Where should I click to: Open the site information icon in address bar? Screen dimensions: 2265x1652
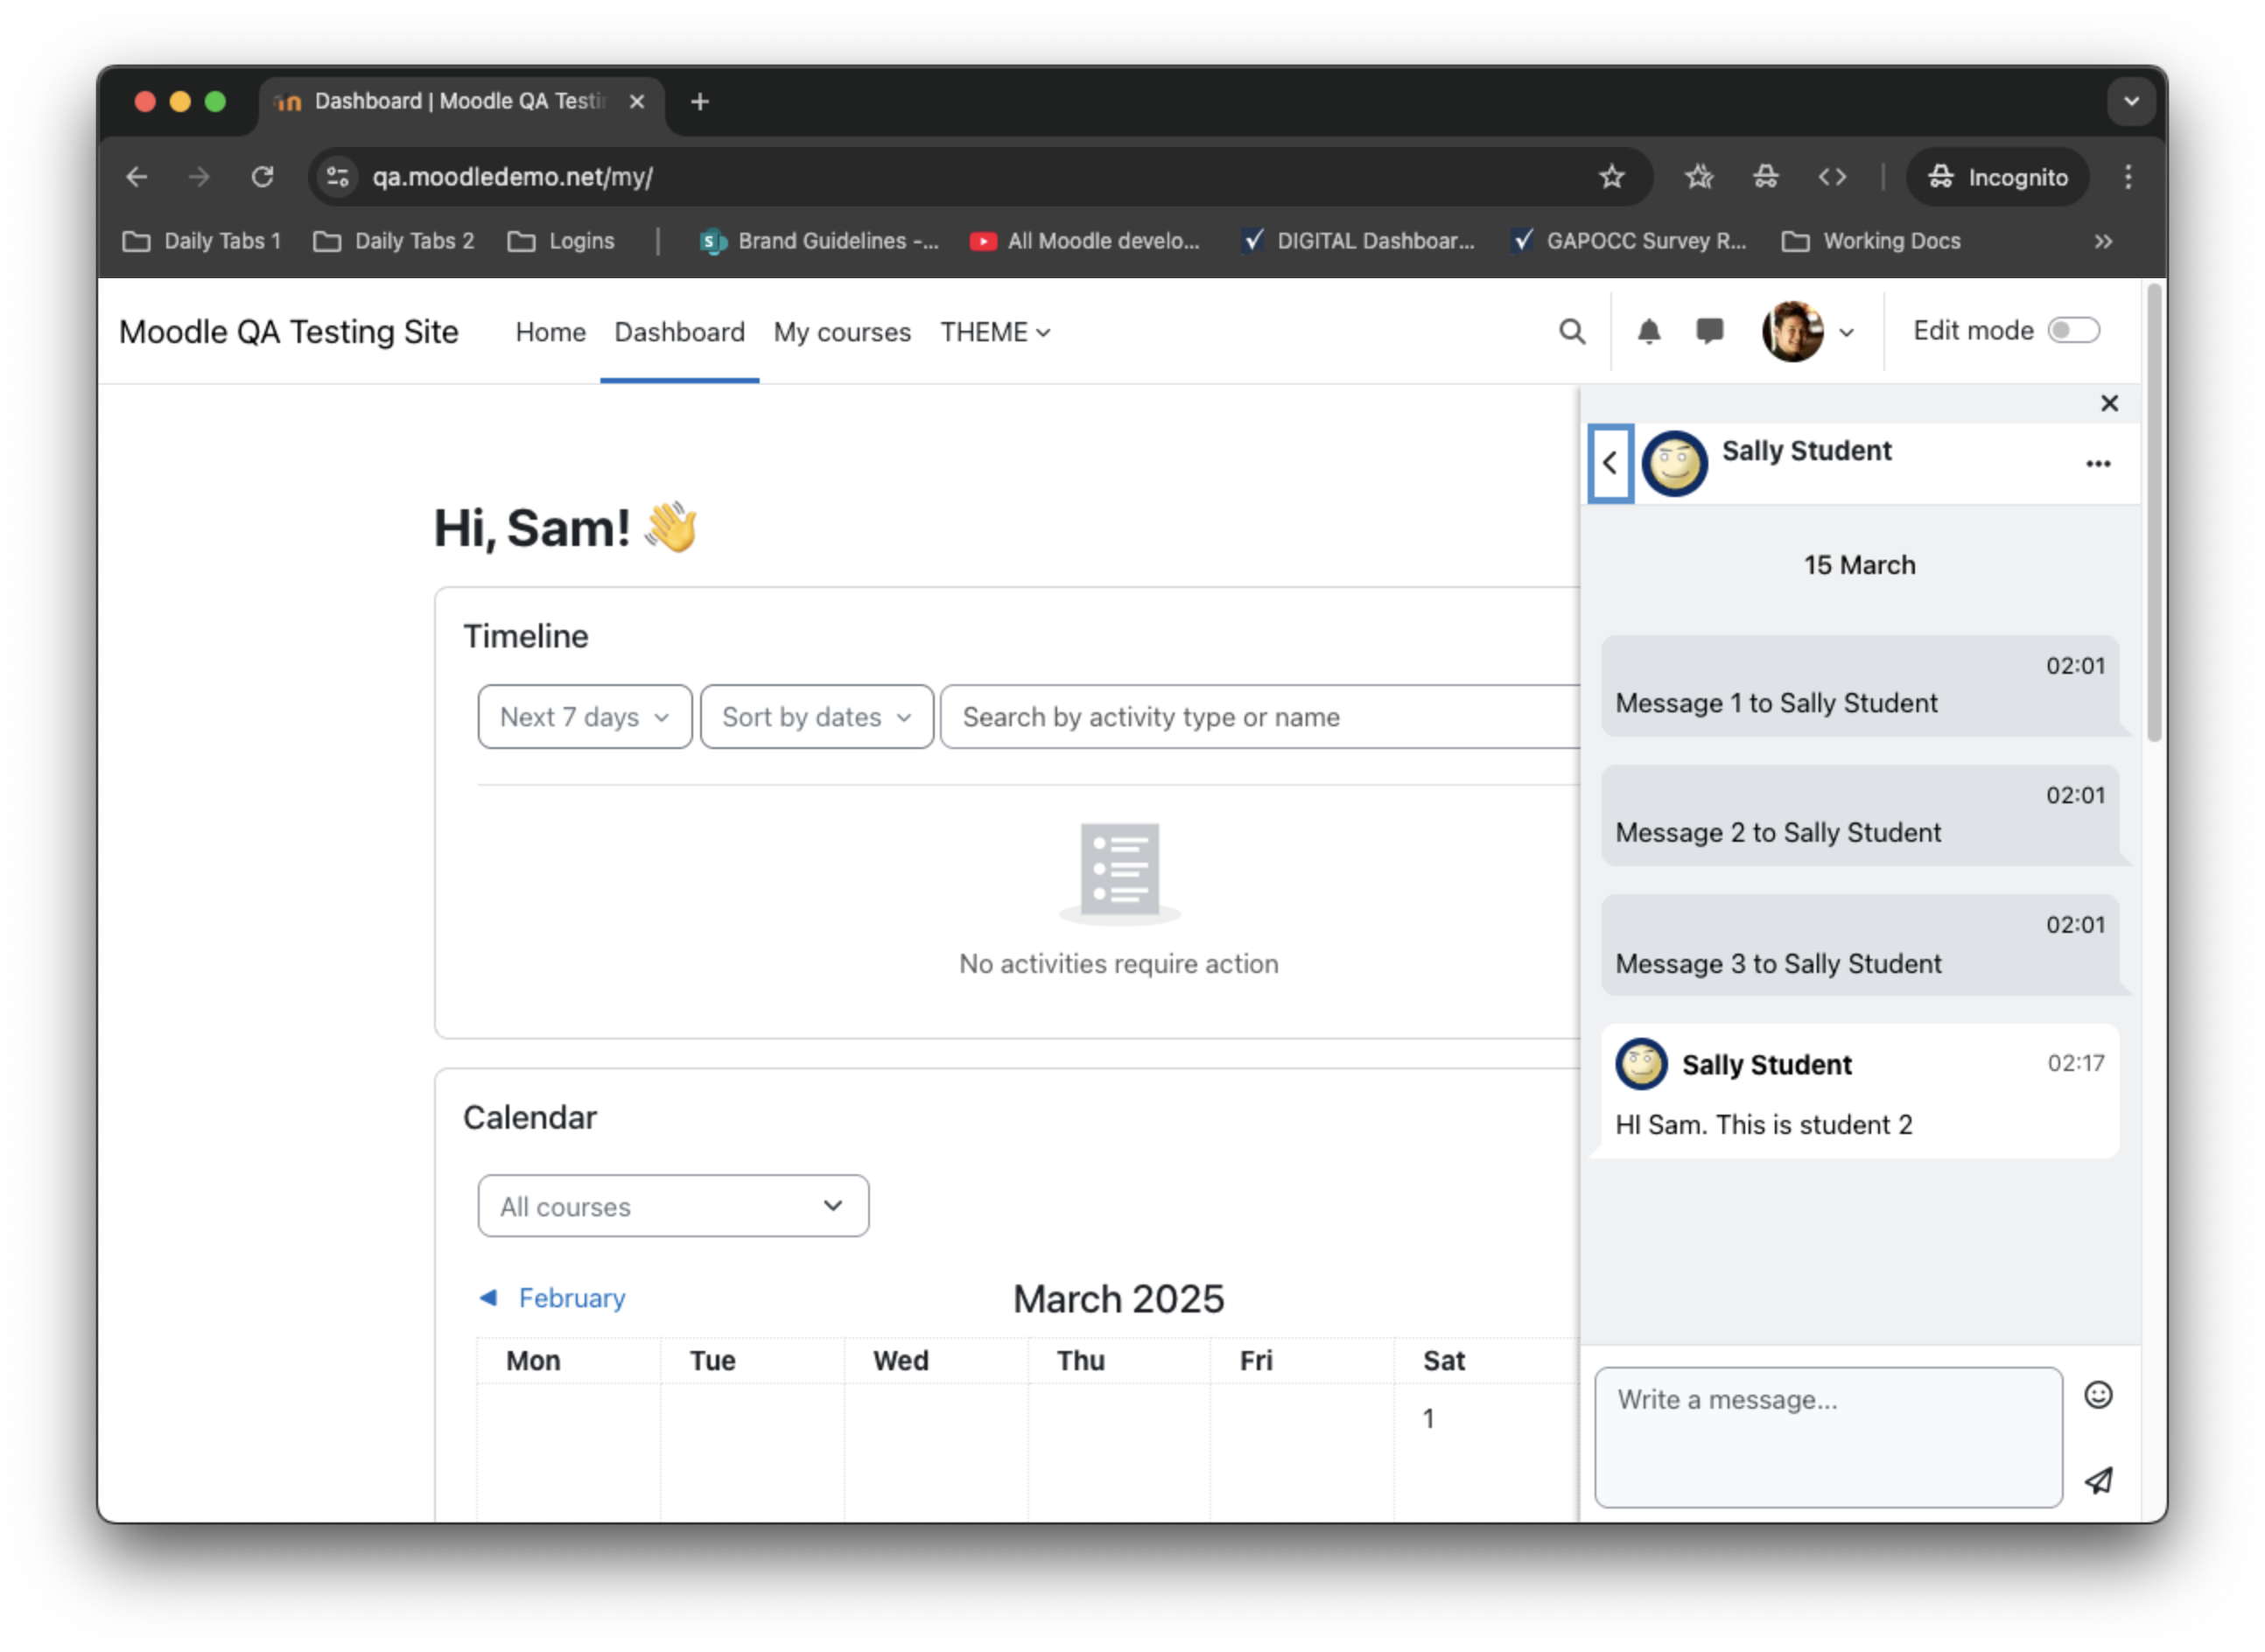[338, 177]
